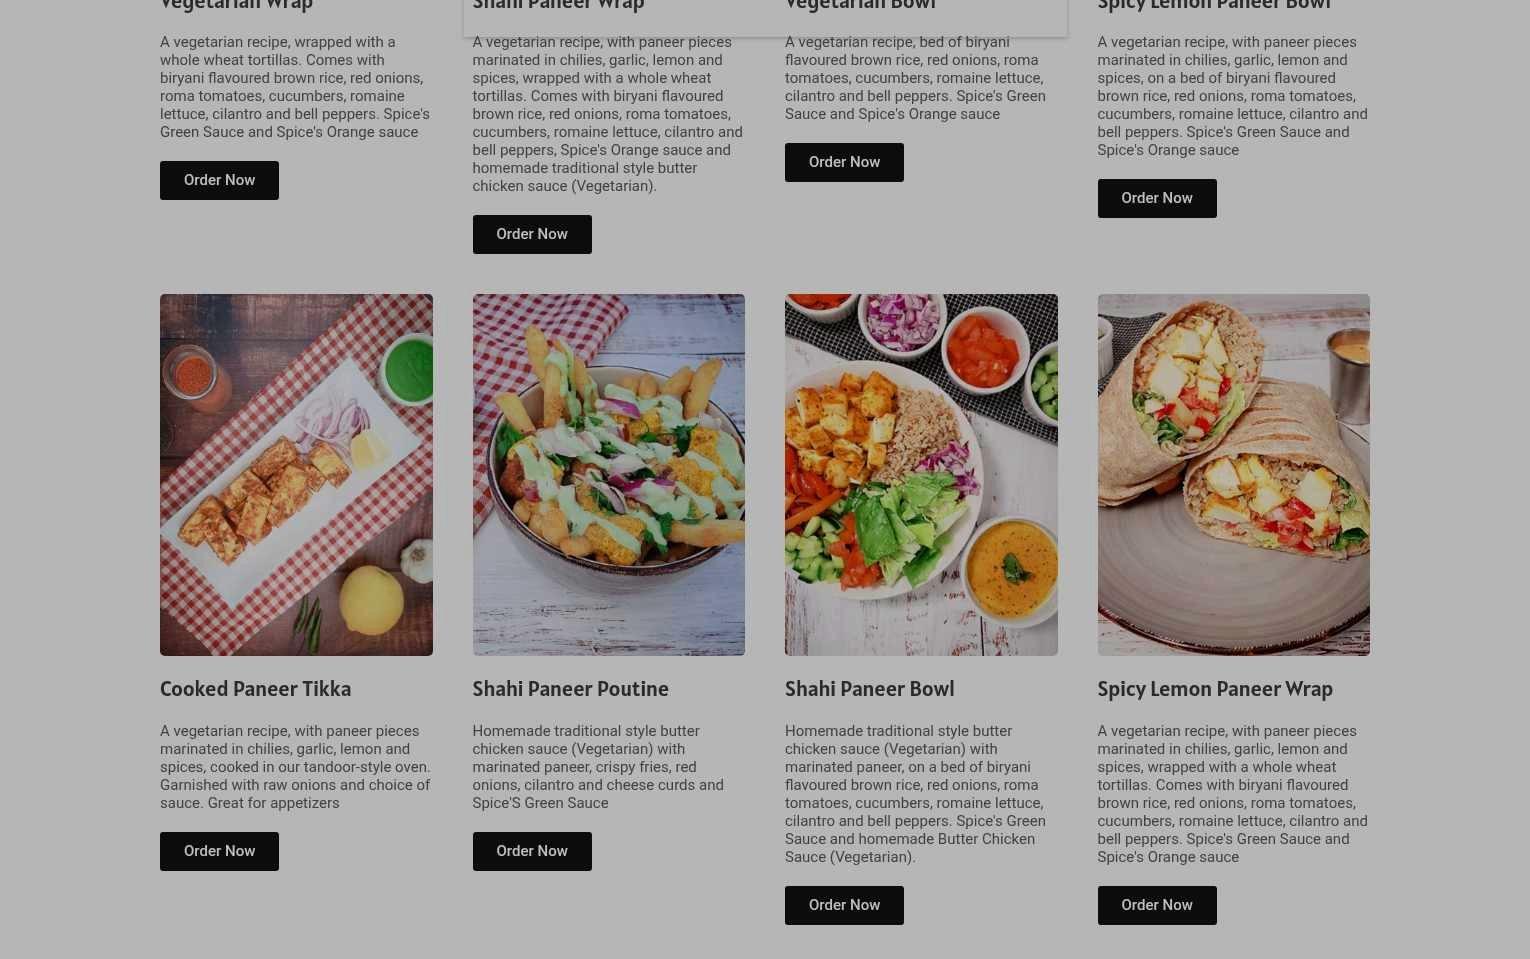Click the Shahi Paneer Poutine description text
1530x959 pixels.
pyautogui.click(x=598, y=767)
